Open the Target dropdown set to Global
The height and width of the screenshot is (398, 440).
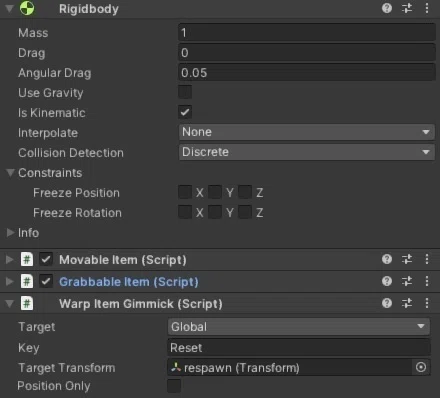[299, 327]
